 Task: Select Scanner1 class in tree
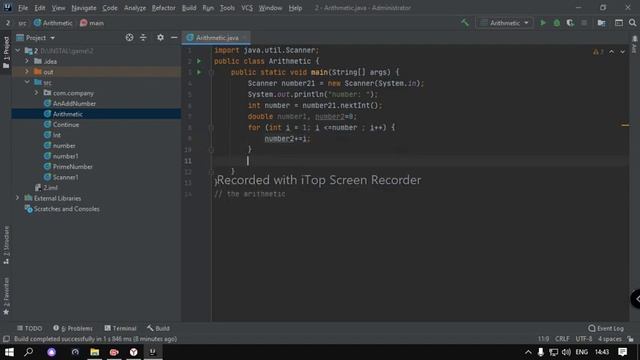(65, 177)
